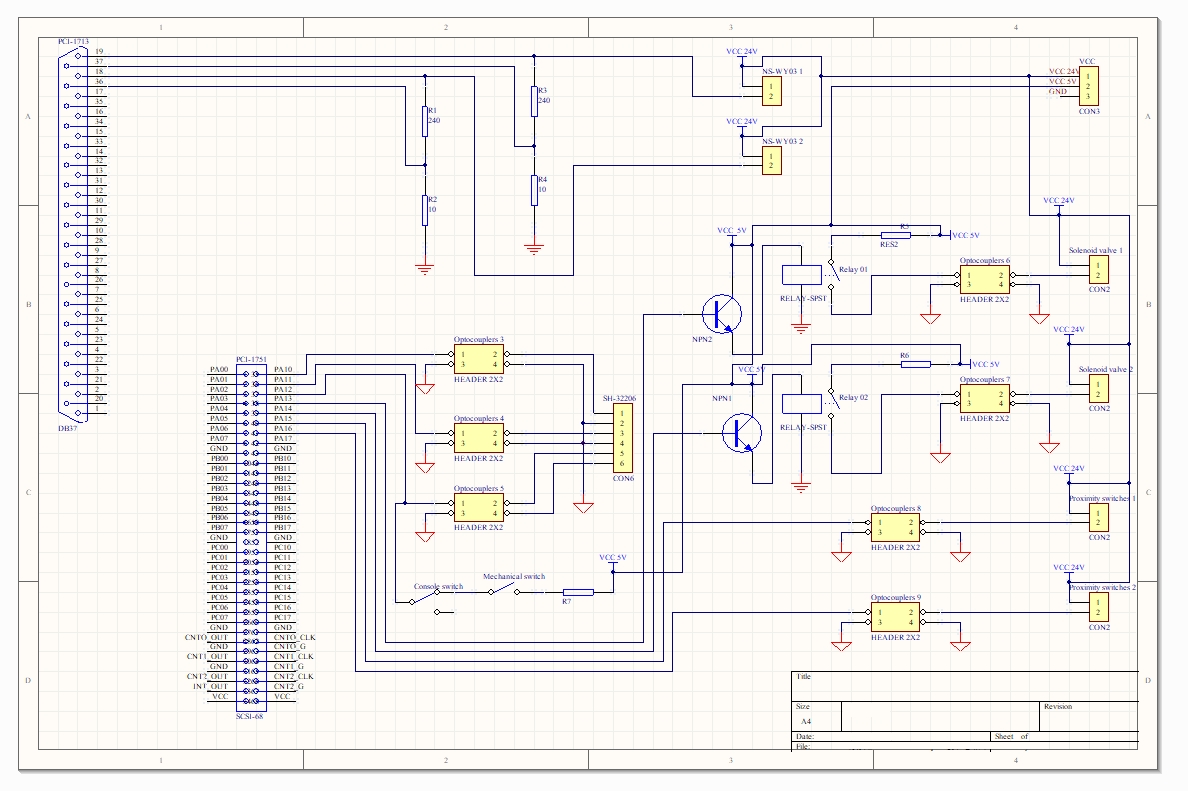The image size is (1188, 791).
Task: Select the Solenoid valve 1 CON2 connector
Action: tap(1100, 268)
